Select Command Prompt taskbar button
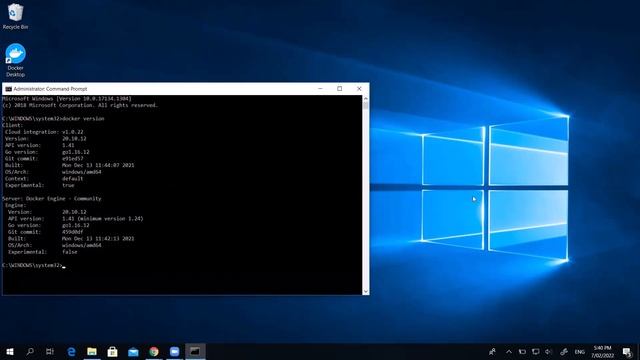Screen dimensions: 640x360 195,351
